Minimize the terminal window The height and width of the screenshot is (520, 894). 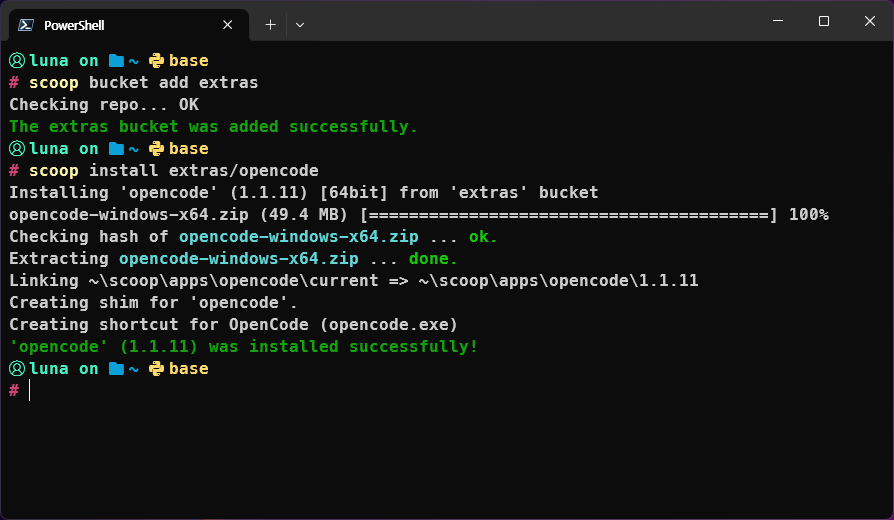[x=778, y=21]
